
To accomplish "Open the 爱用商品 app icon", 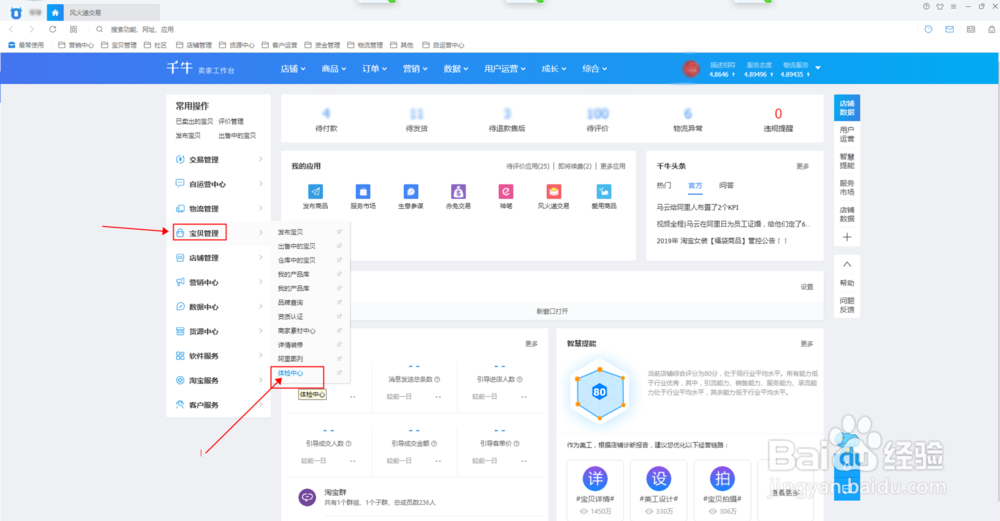I will [x=603, y=191].
